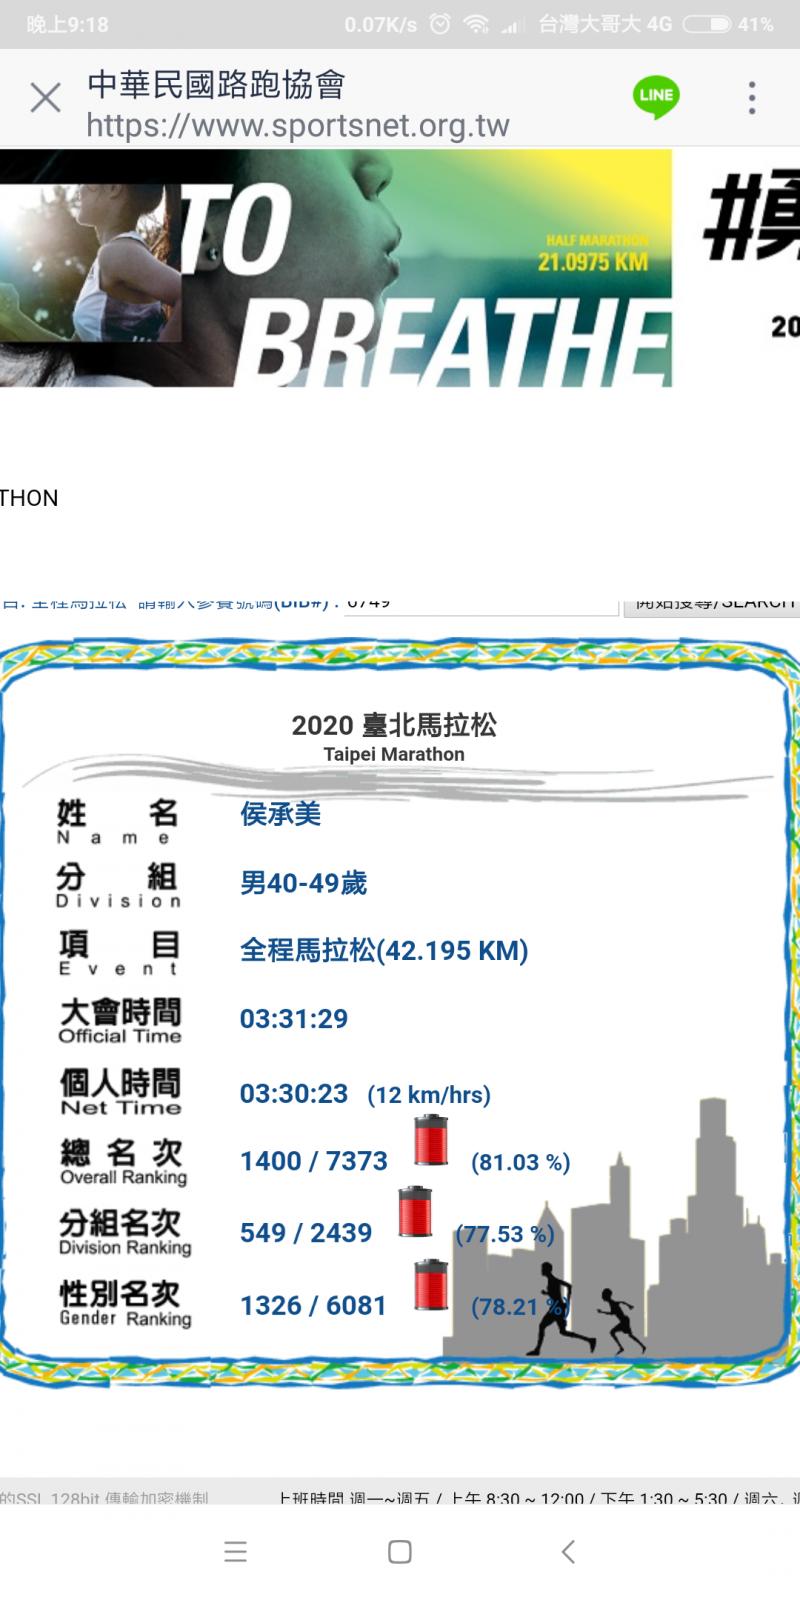The width and height of the screenshot is (800, 1600).
Task: Tap the 姓名 Name label
Action: coord(117,822)
